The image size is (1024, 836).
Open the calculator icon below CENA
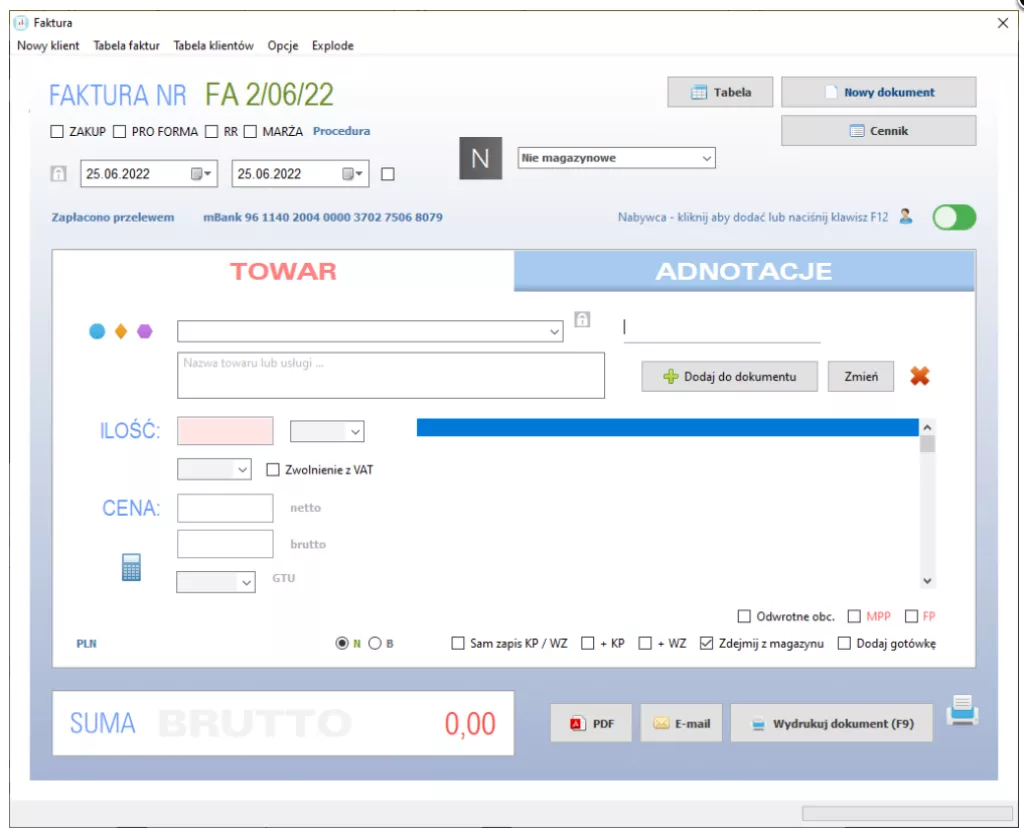pos(131,567)
